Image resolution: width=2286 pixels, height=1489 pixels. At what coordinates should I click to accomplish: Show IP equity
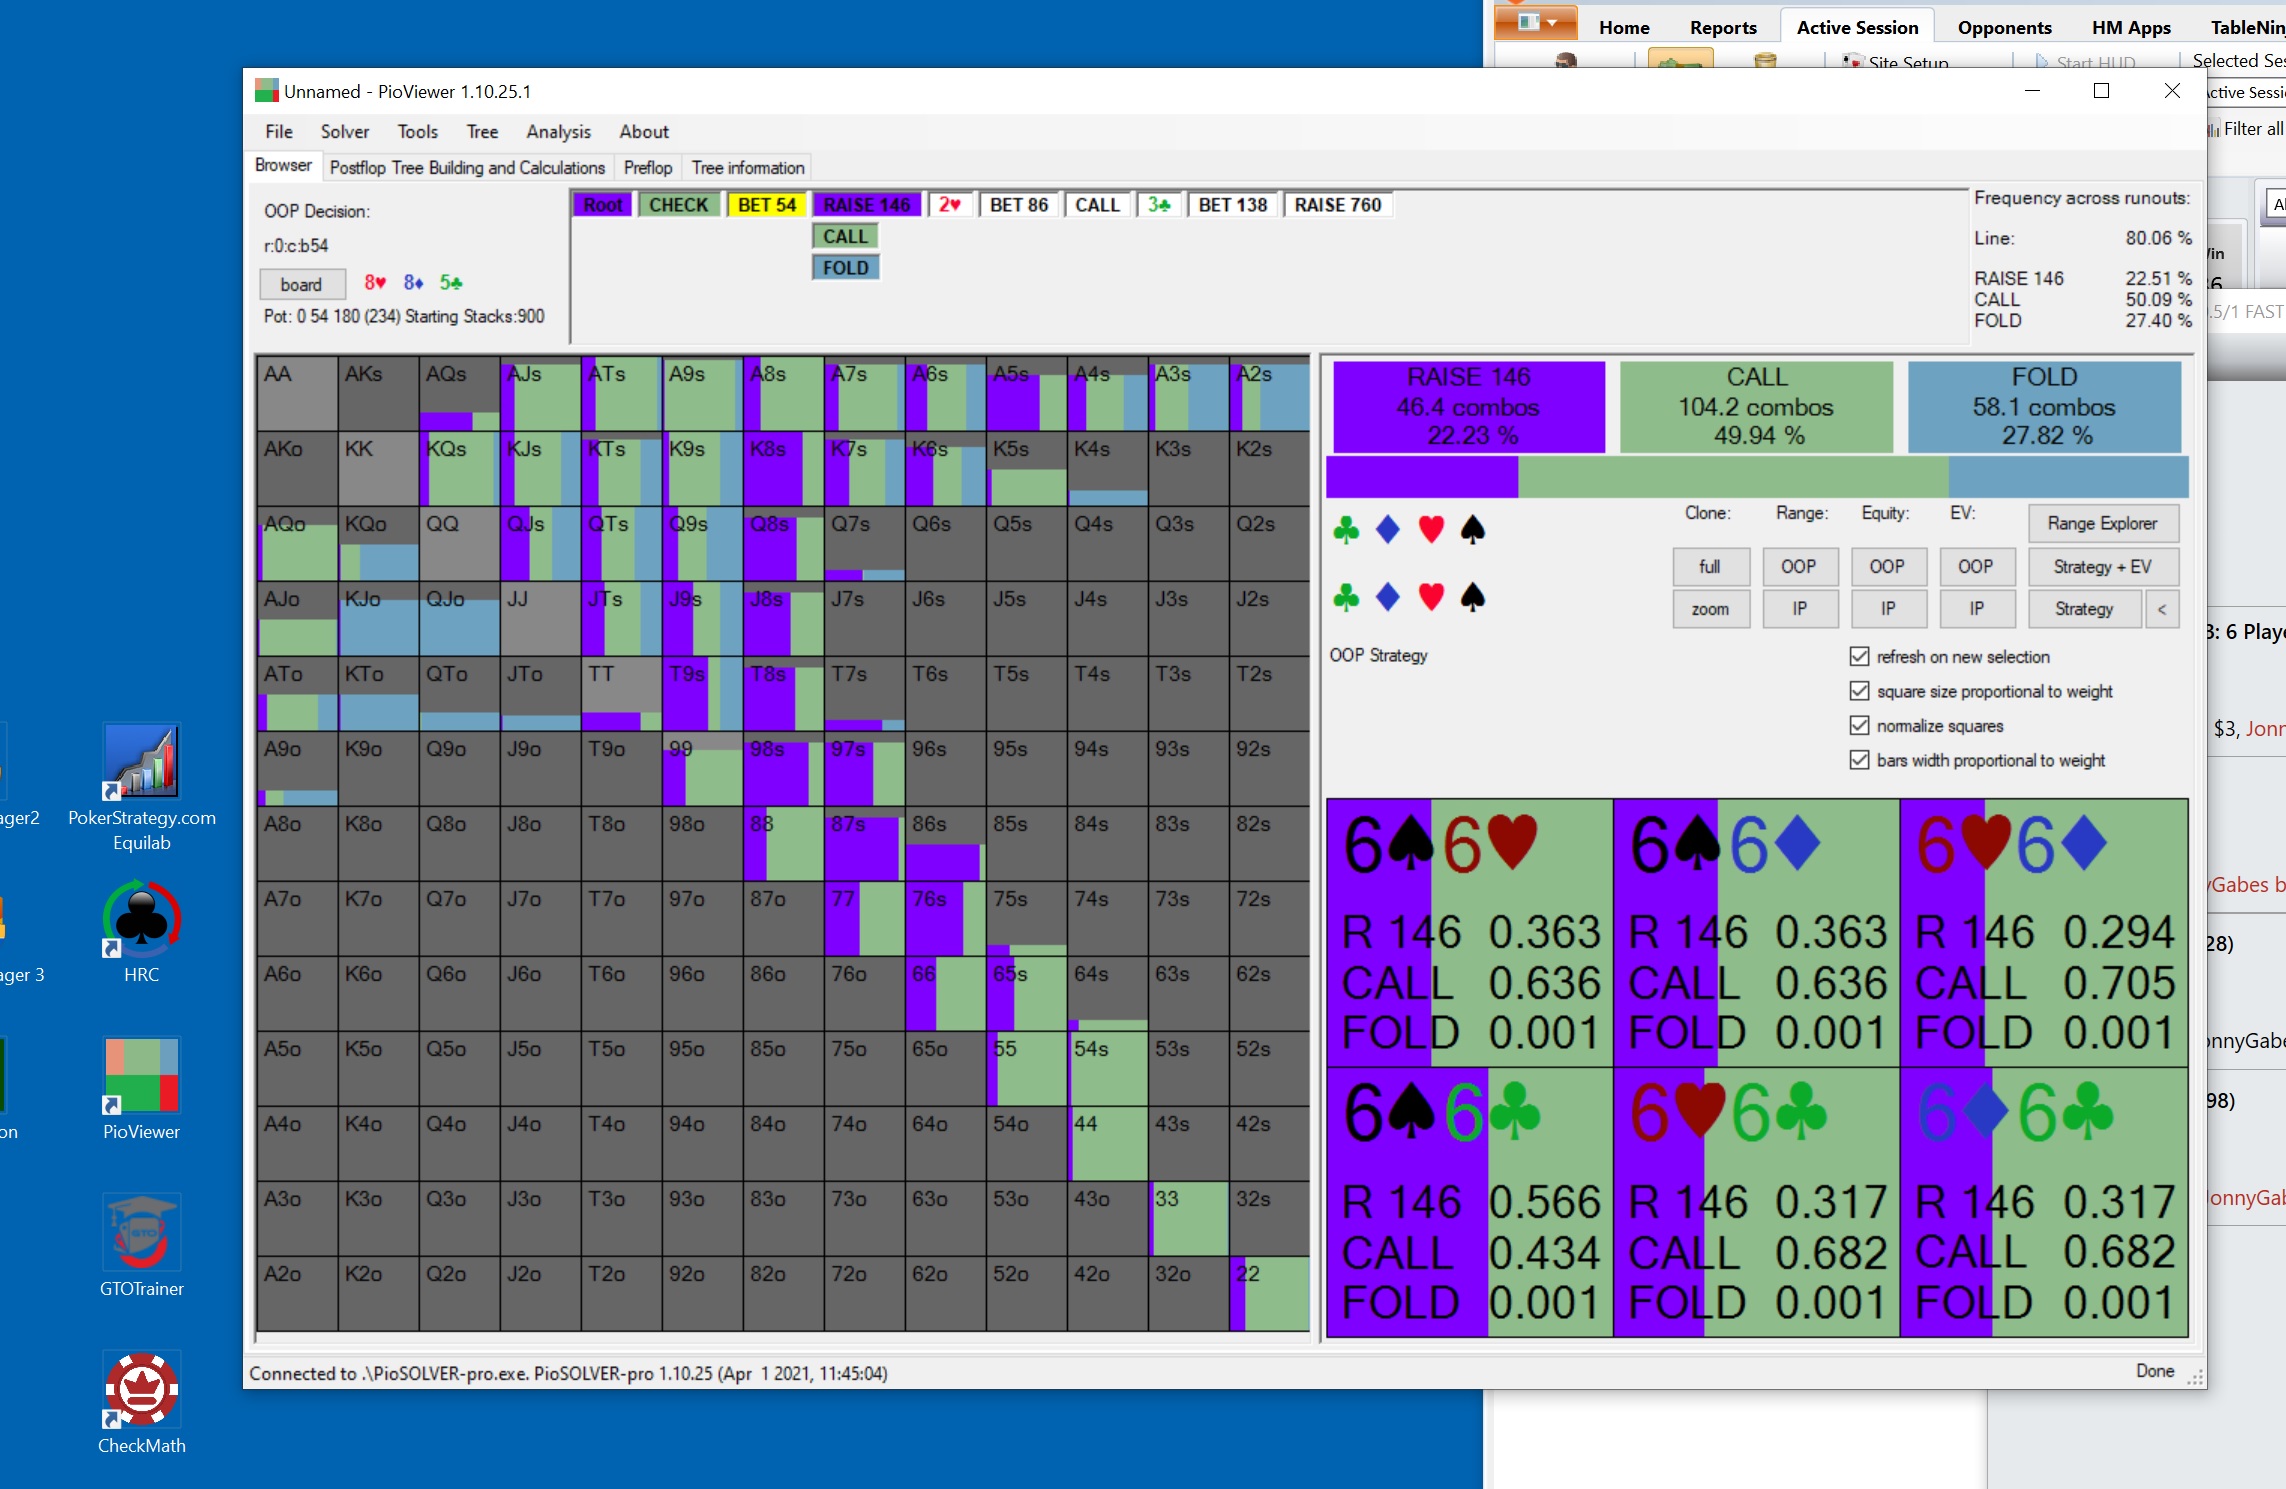tap(1888, 609)
